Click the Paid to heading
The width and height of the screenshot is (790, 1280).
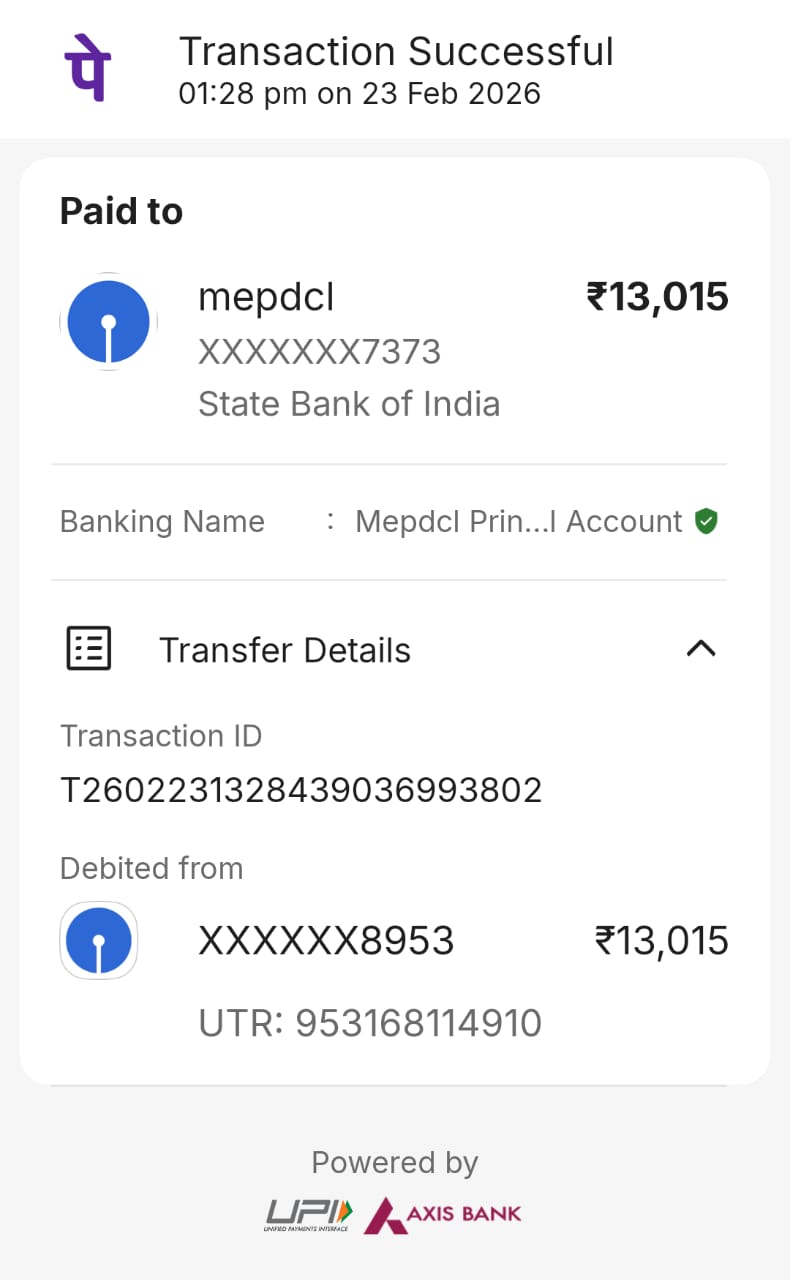coord(121,212)
